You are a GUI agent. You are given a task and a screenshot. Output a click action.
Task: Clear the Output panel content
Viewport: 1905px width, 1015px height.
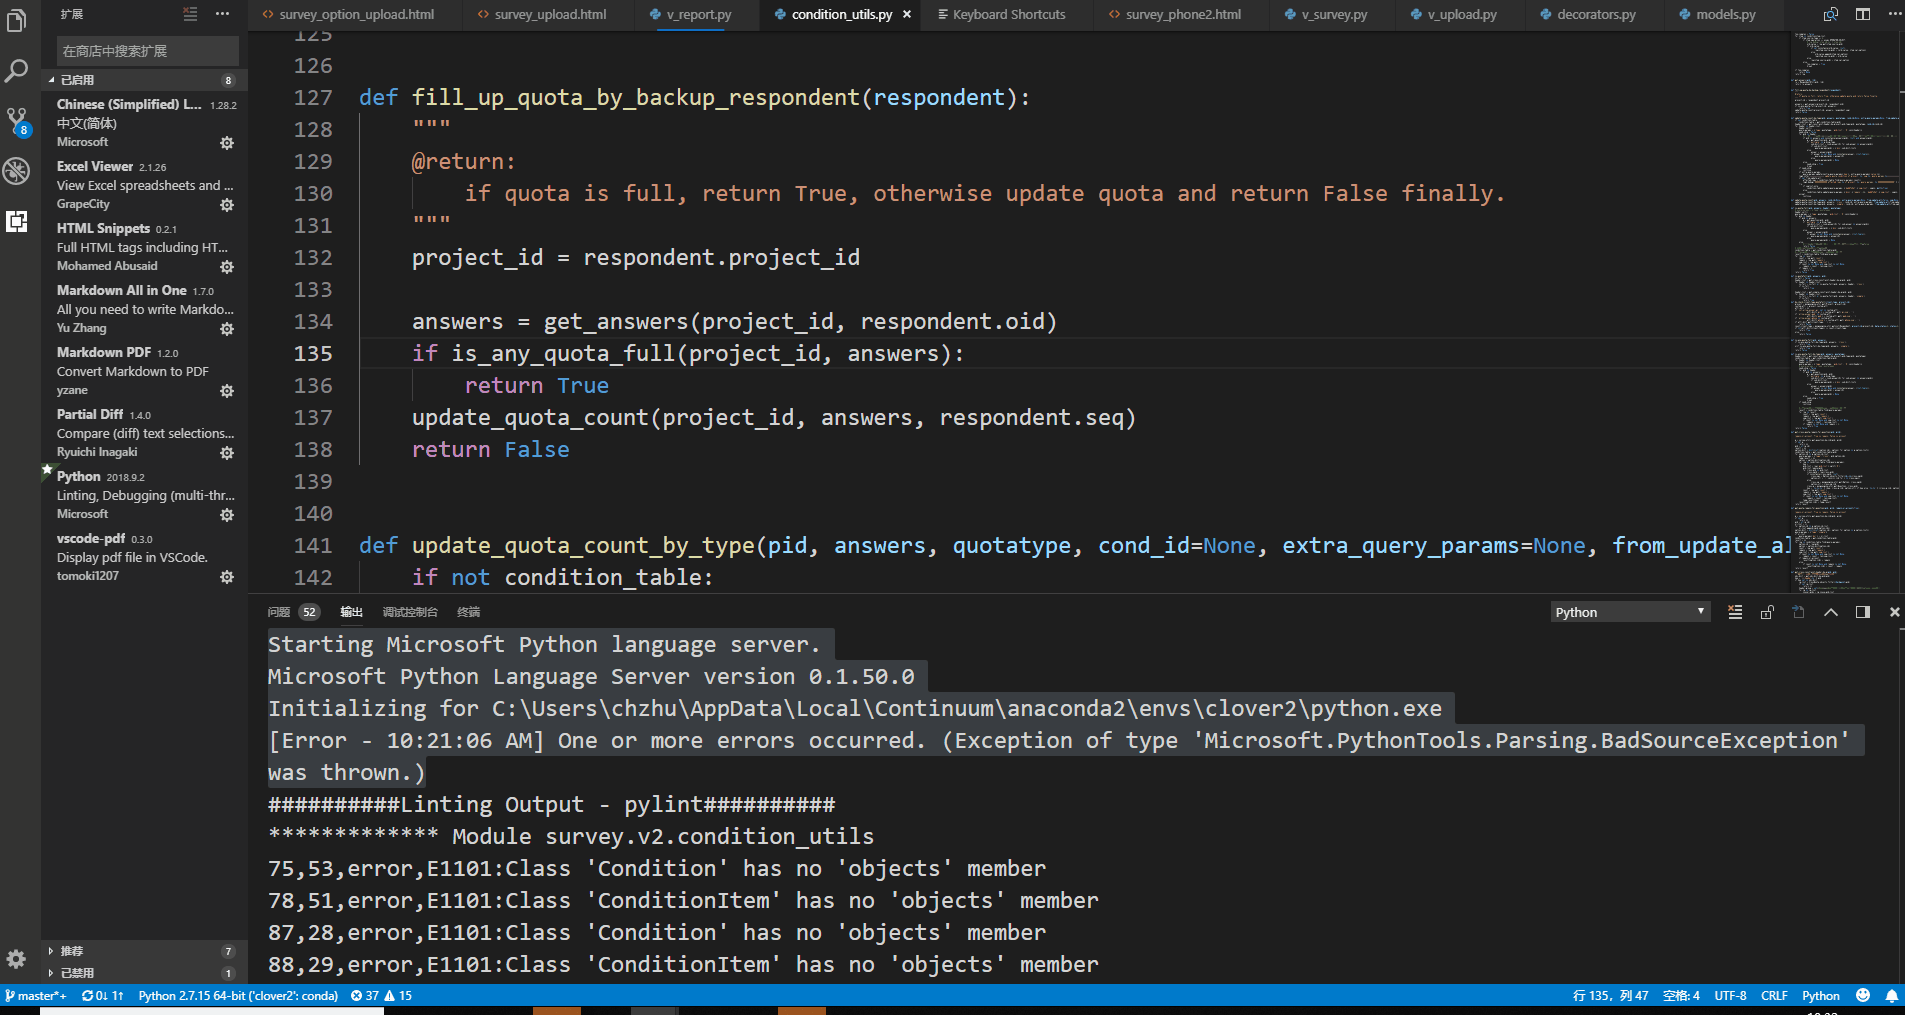1734,612
